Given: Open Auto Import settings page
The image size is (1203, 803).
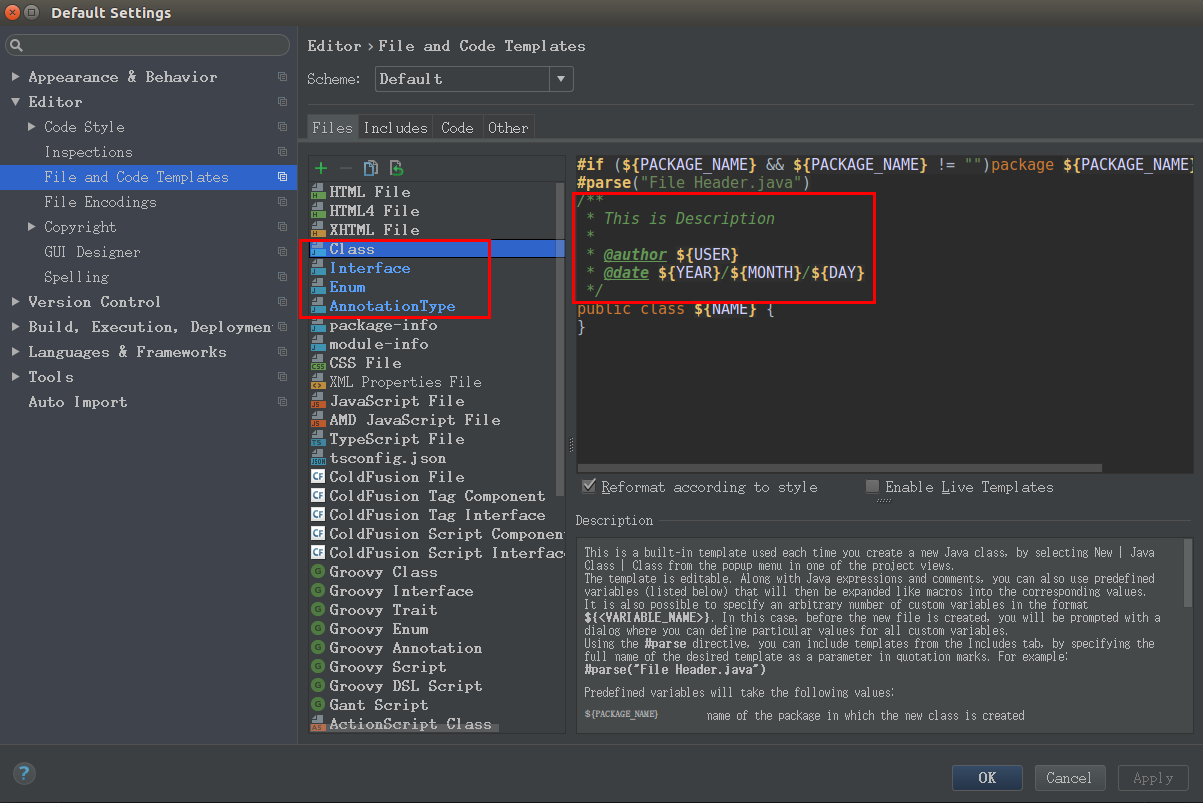Looking at the screenshot, I should [x=78, y=402].
